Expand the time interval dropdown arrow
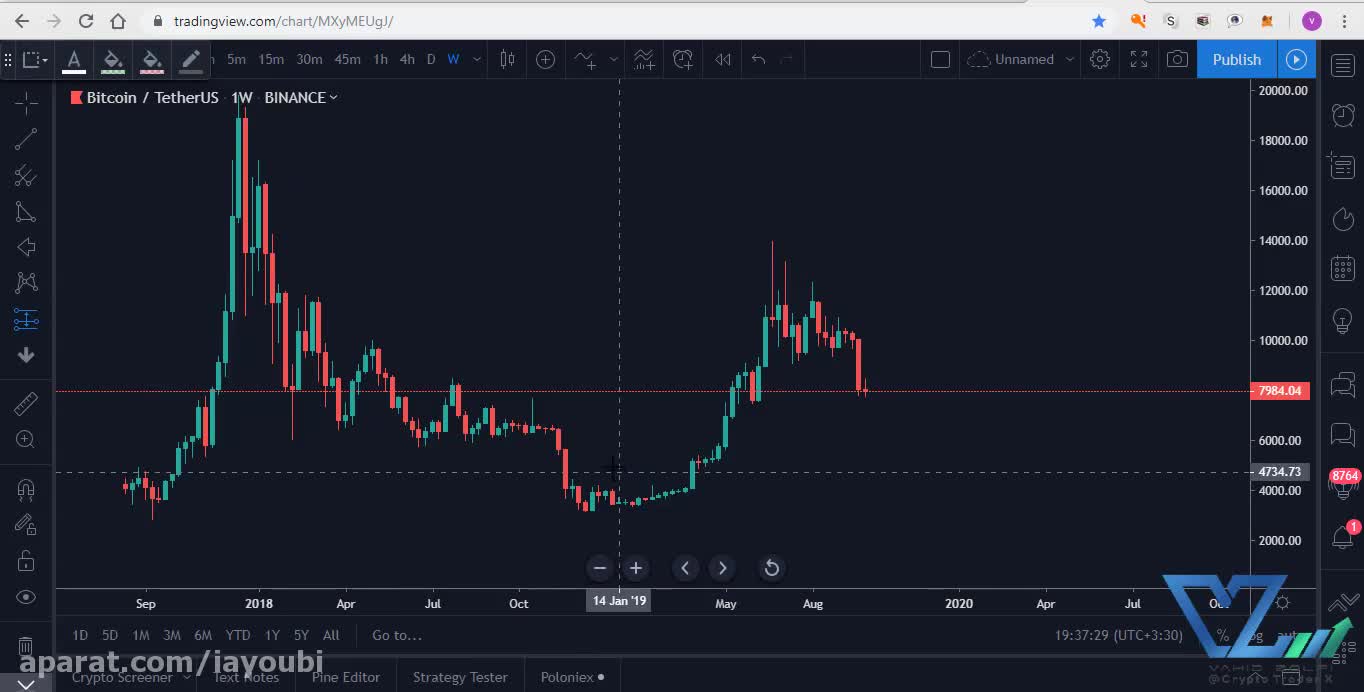 [x=477, y=59]
